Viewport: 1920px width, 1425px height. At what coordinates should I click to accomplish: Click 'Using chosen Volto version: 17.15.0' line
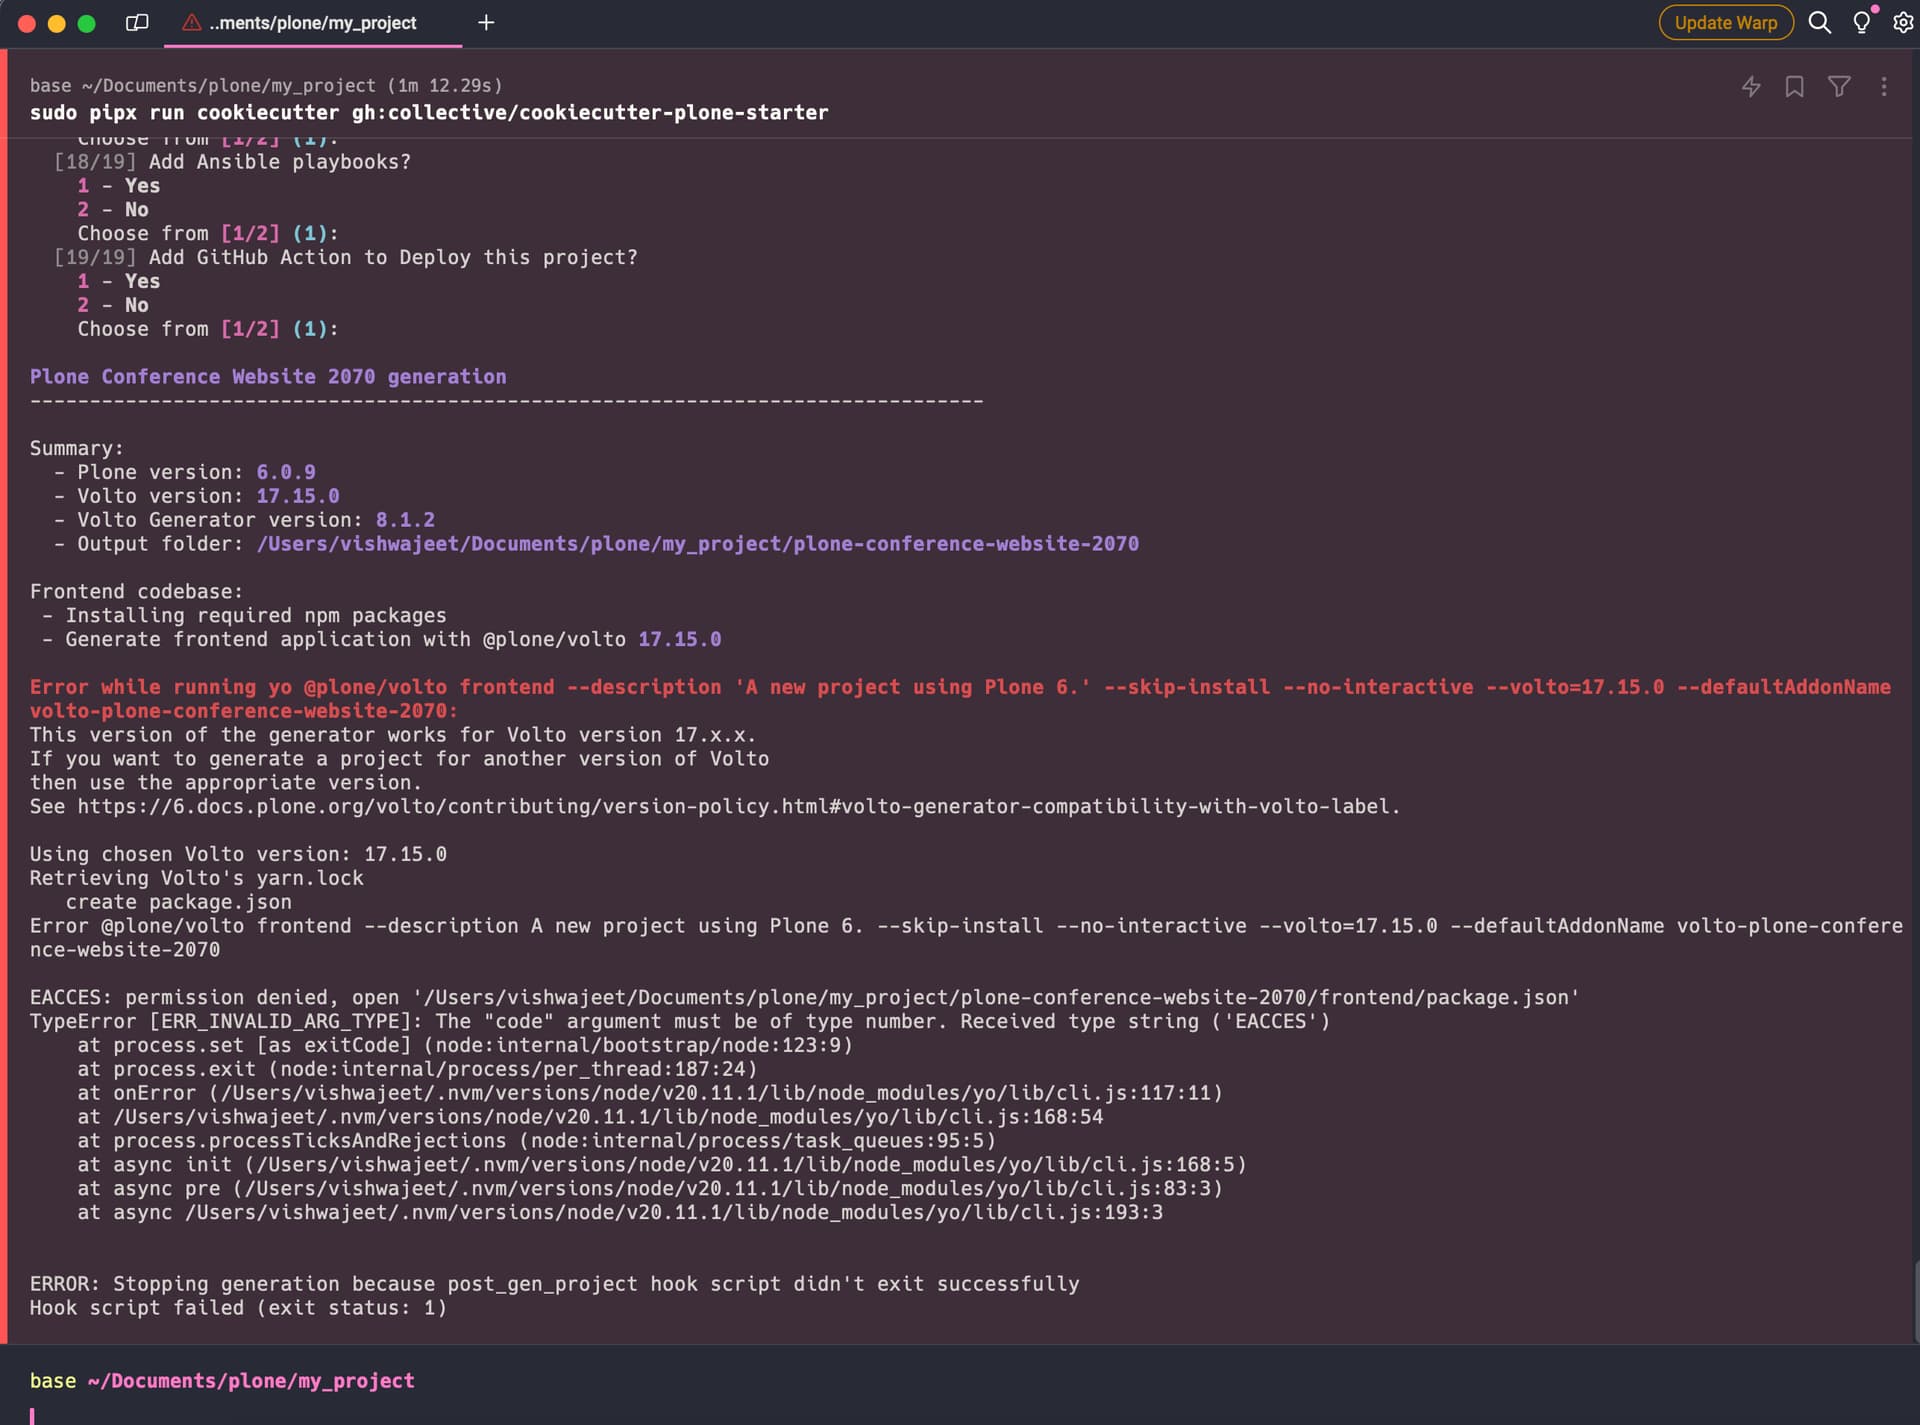pos(238,855)
